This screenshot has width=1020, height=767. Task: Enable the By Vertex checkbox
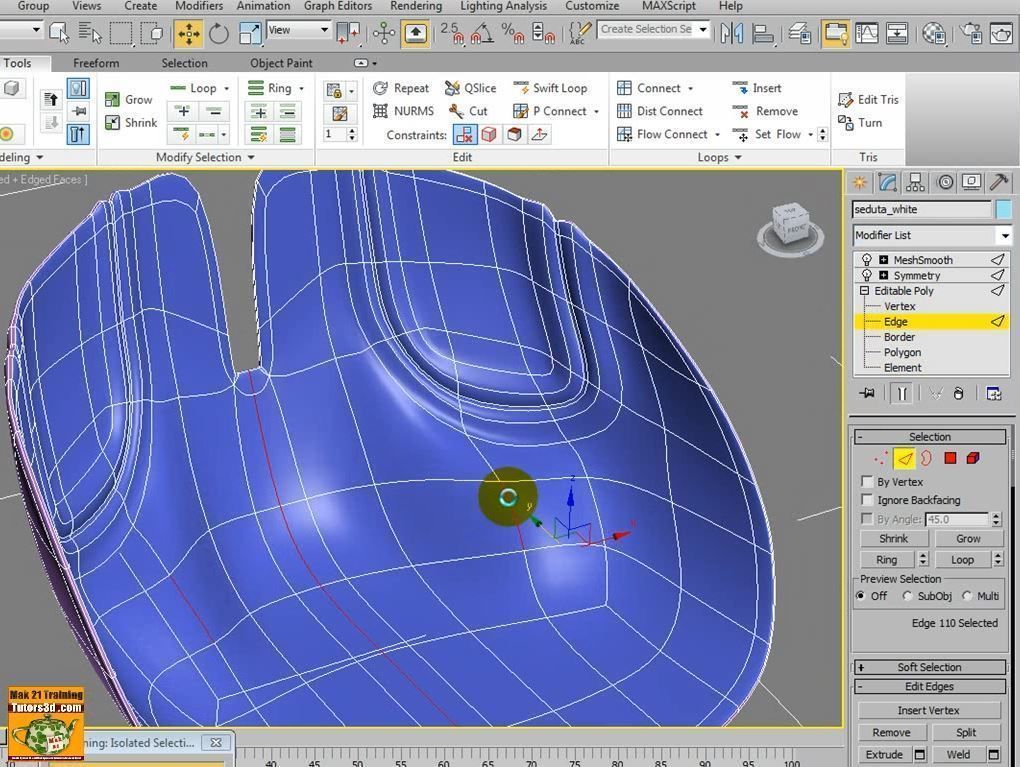[x=868, y=482]
